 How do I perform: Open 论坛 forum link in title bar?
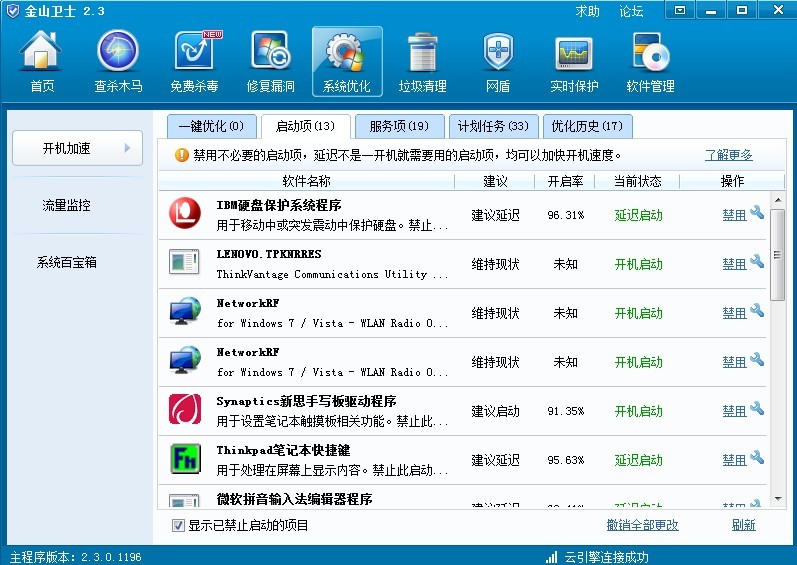tap(631, 11)
